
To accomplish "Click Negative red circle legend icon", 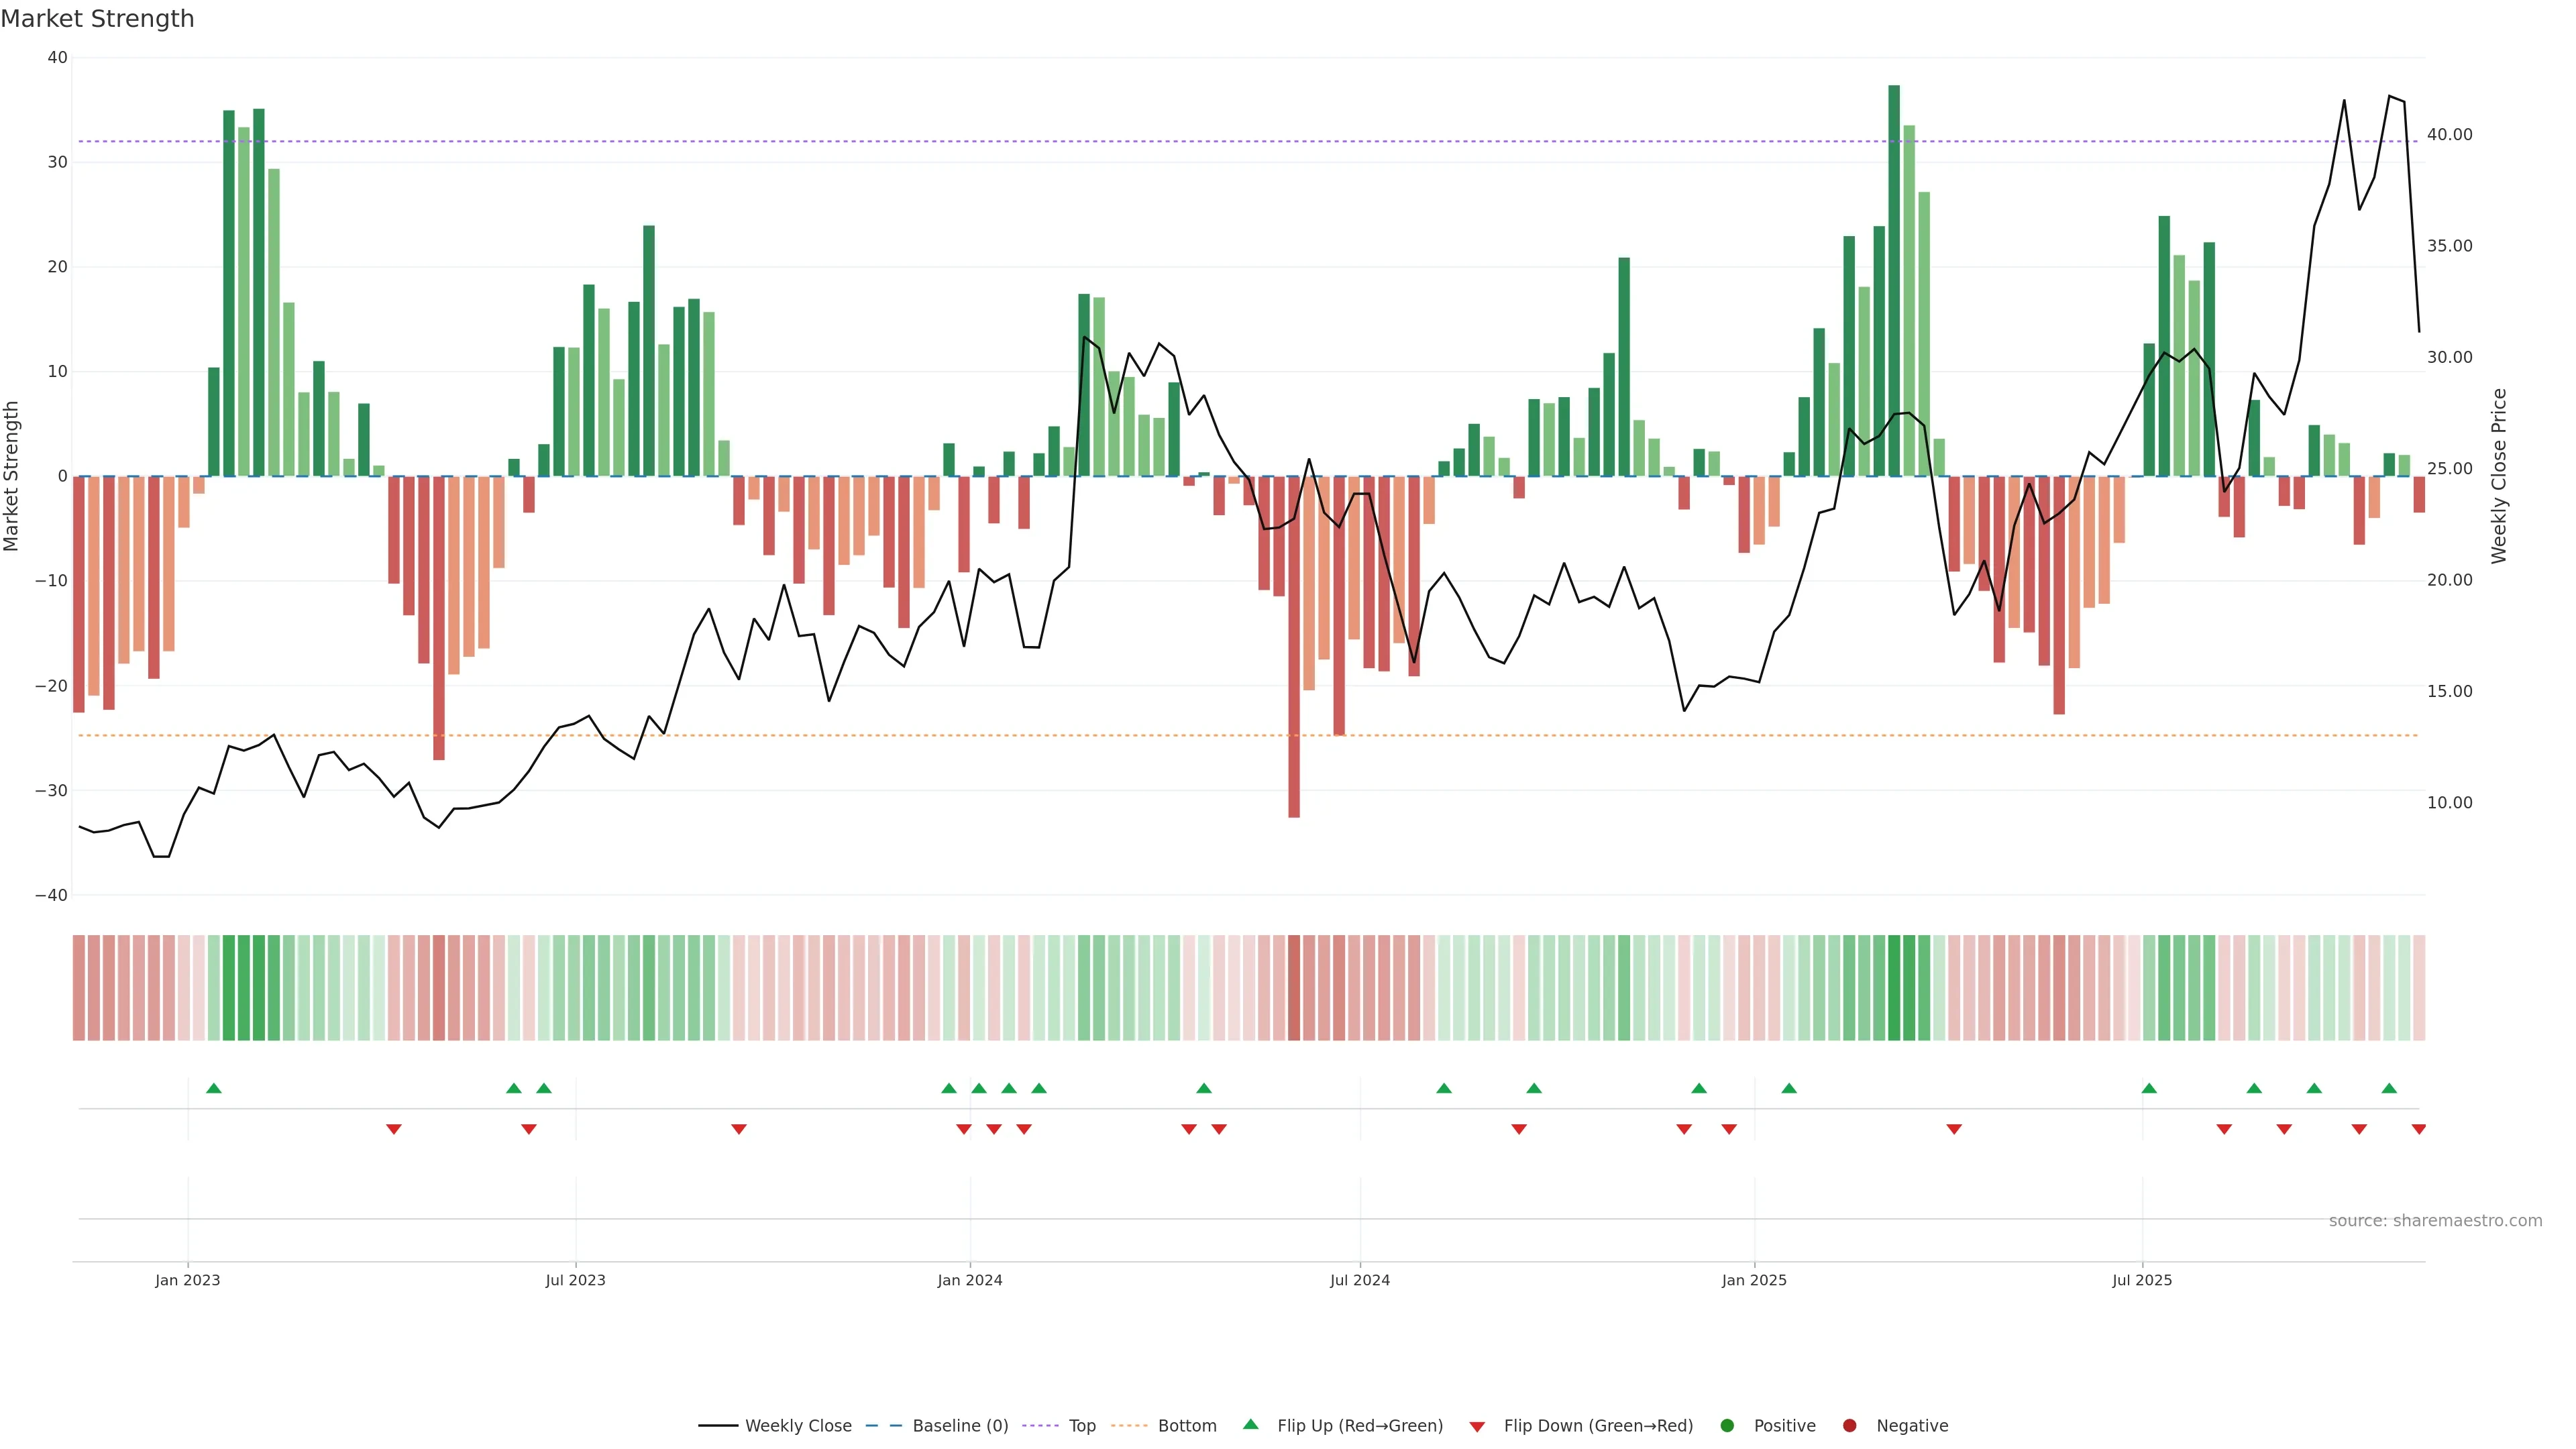I will pyautogui.click(x=1849, y=1426).
